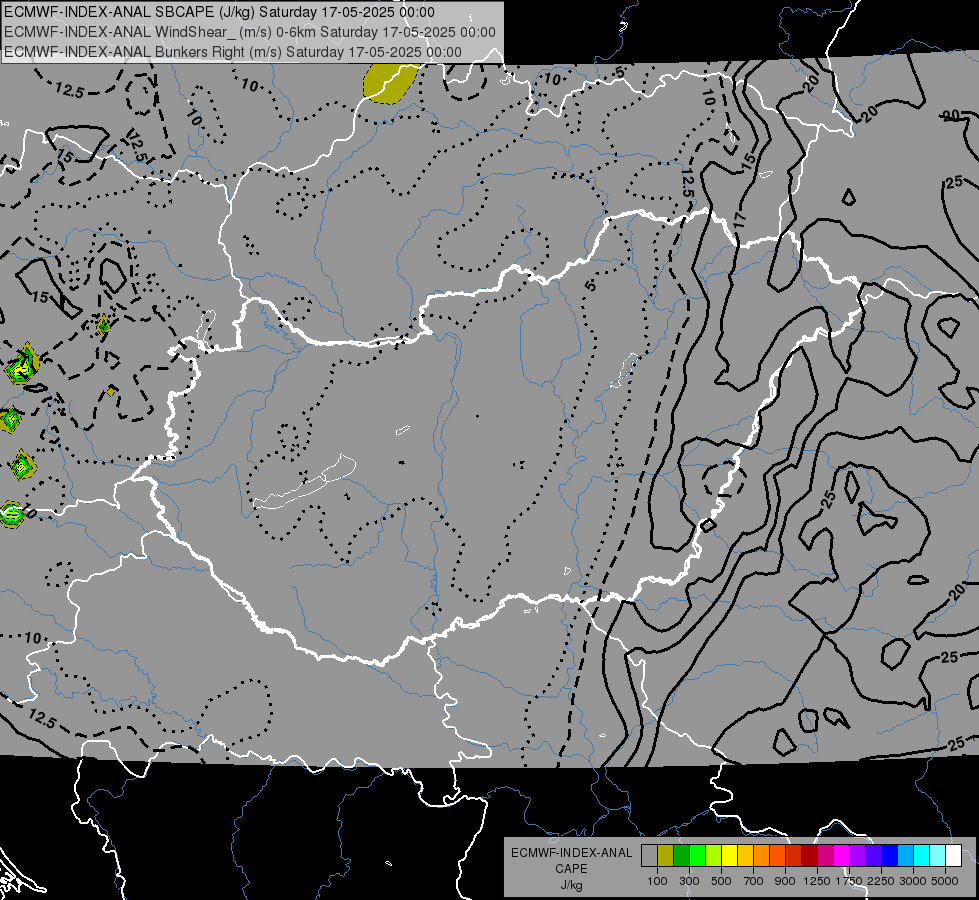Click the 1750 legend scale label
The width and height of the screenshot is (979, 900).
(849, 881)
